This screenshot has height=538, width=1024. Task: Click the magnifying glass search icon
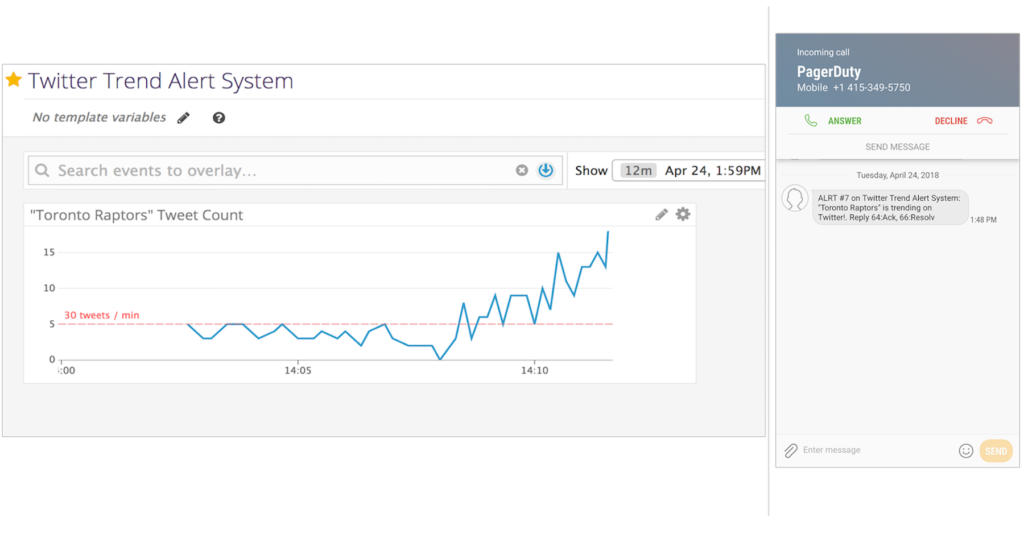[43, 171]
